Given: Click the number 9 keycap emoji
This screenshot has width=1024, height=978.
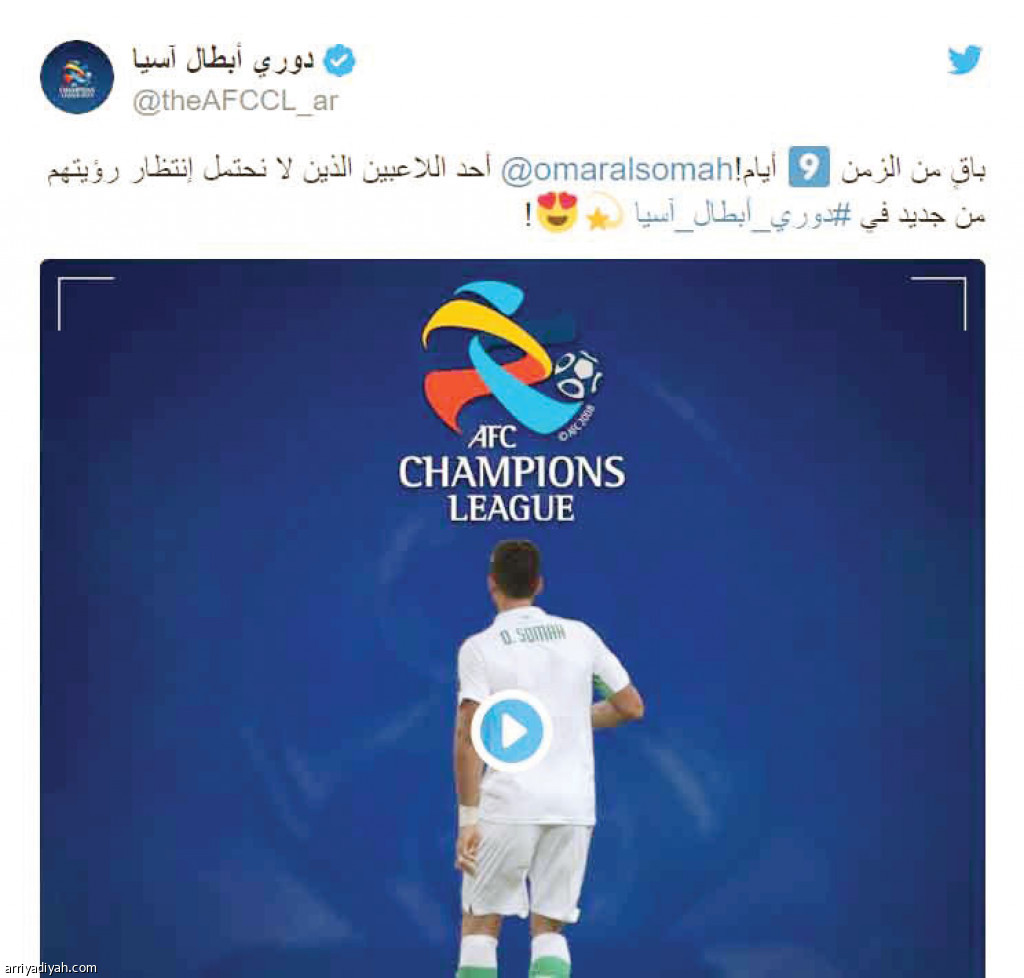Looking at the screenshot, I should pos(808,168).
